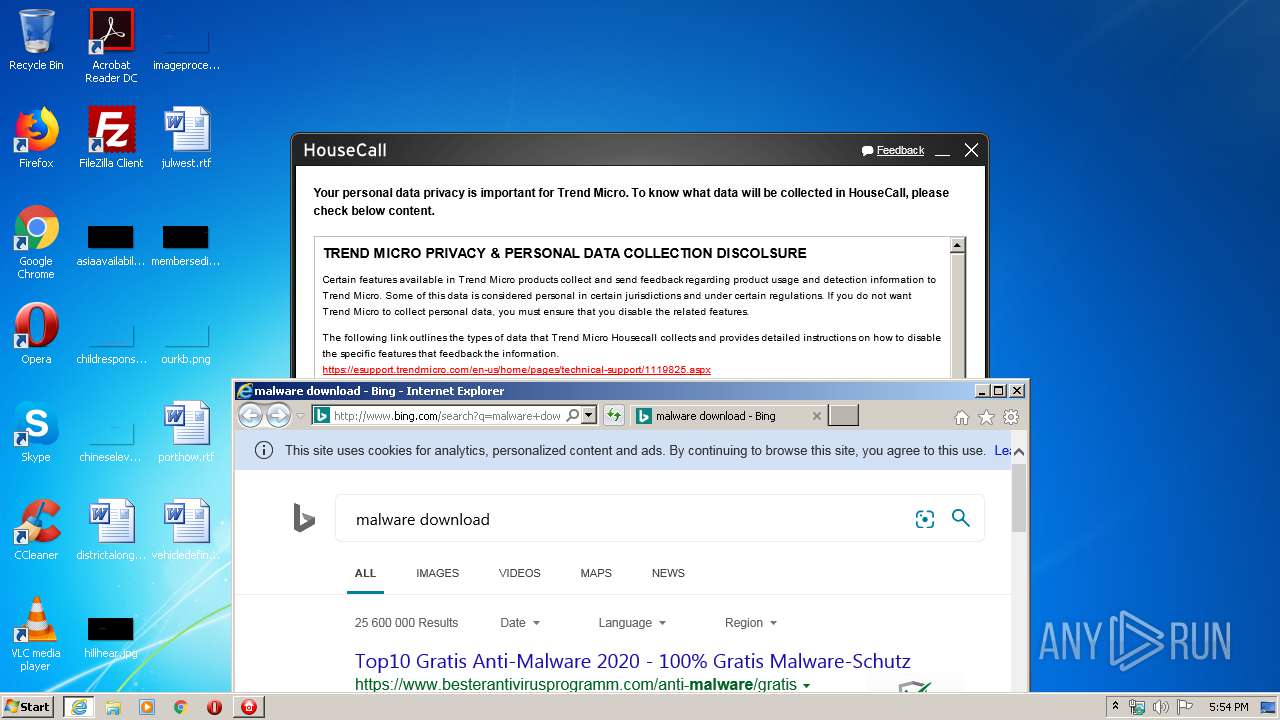
Task: Launch CCleaner desktop shortcut
Action: tap(36, 530)
